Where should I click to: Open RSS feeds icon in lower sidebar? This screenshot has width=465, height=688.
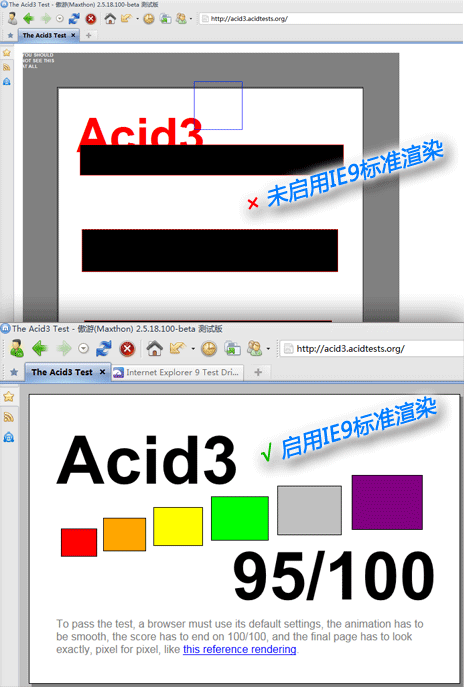[9, 417]
